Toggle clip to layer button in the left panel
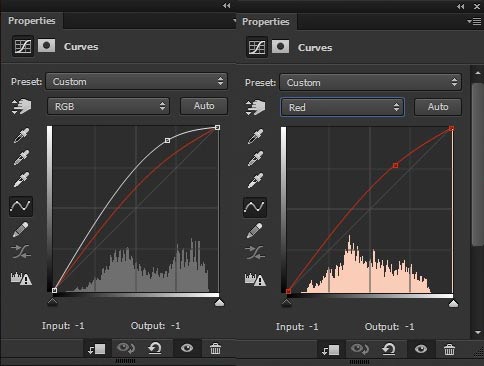 click(96, 349)
